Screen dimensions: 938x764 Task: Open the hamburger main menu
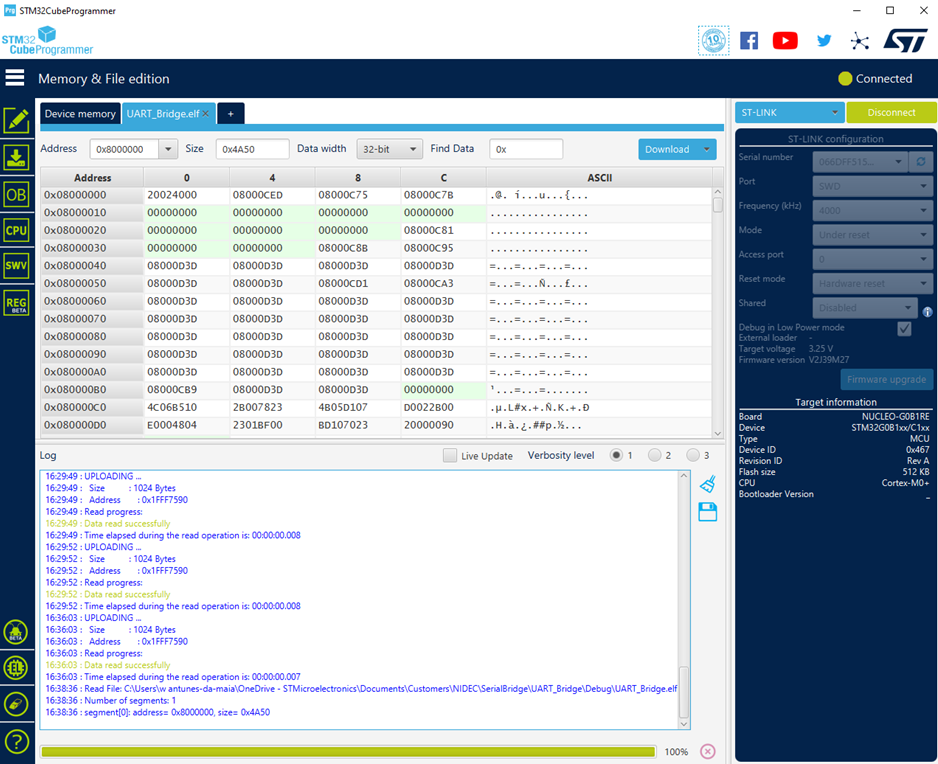[x=15, y=78]
